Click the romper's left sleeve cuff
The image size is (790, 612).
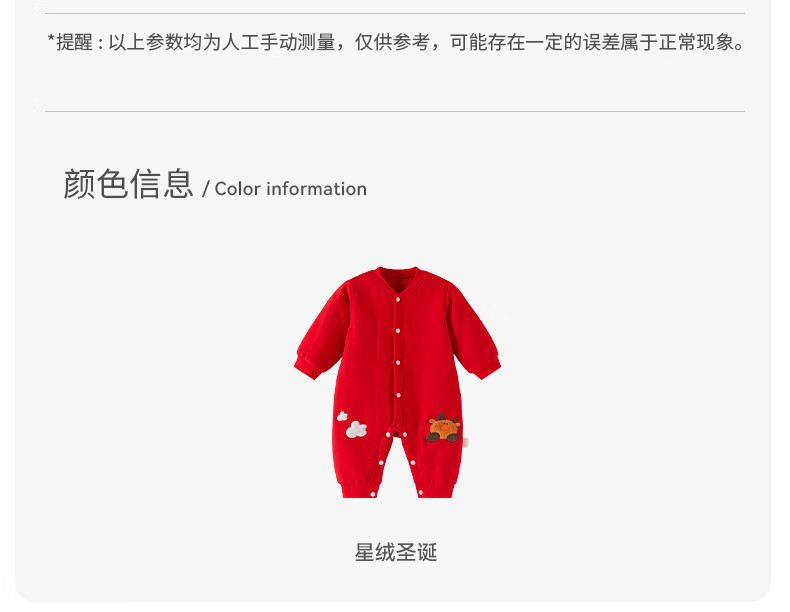pos(308,367)
